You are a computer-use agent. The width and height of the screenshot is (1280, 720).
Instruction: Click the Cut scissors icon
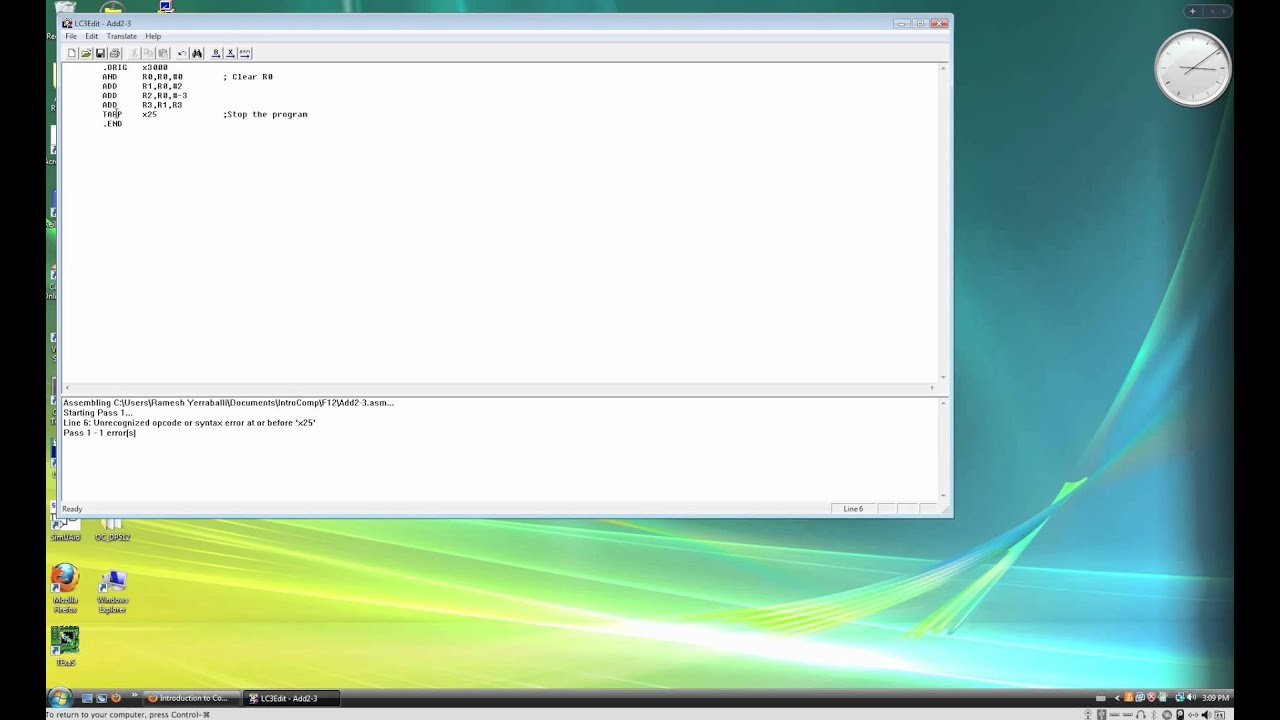click(134, 53)
